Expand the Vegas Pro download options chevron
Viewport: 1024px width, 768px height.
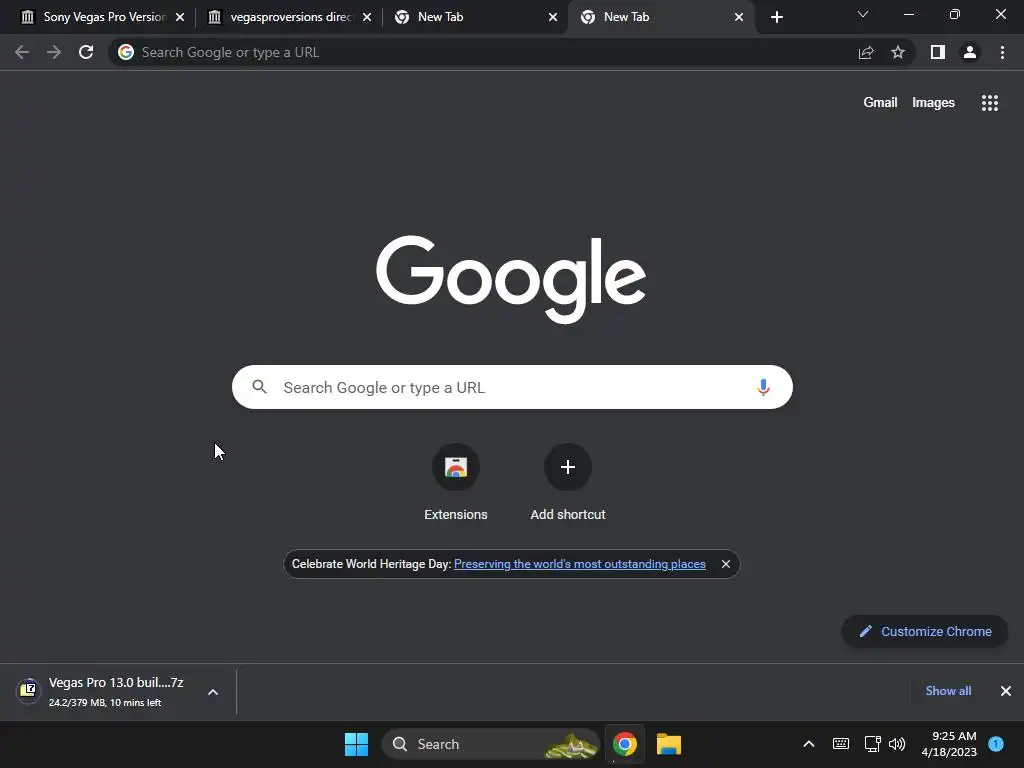click(213, 692)
